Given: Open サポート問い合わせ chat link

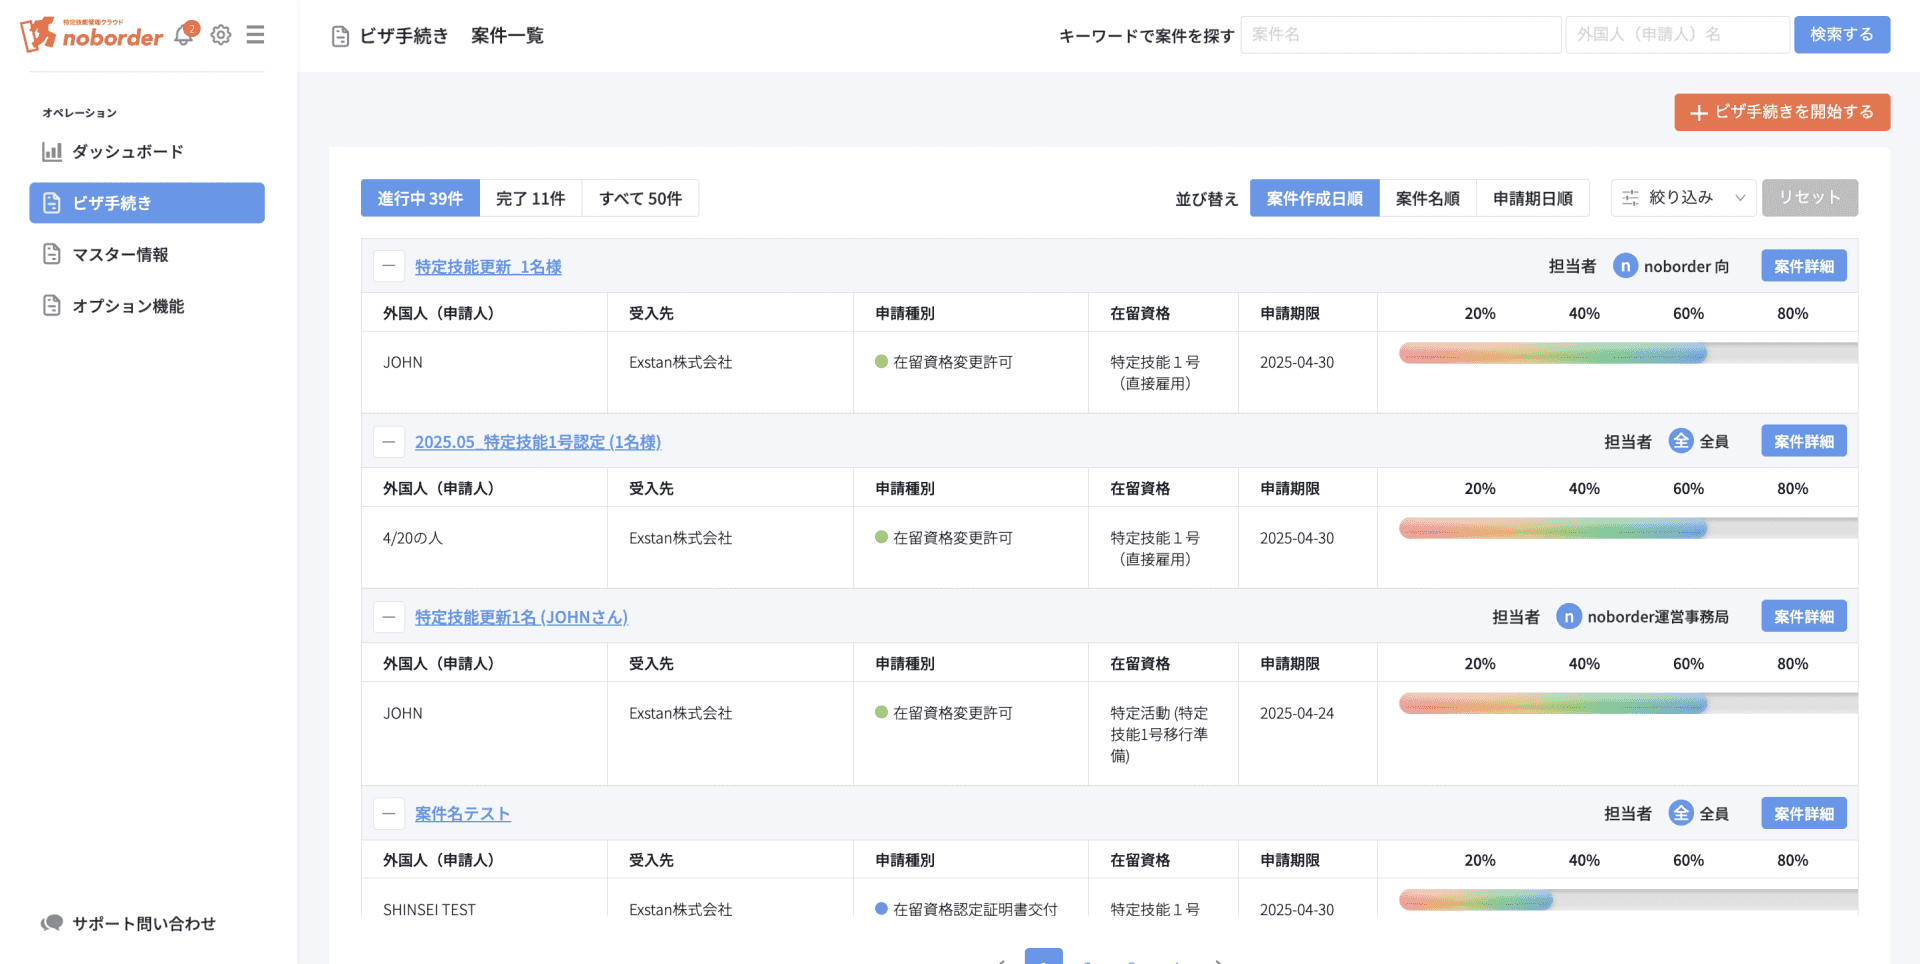Looking at the screenshot, I should pyautogui.click(x=143, y=923).
